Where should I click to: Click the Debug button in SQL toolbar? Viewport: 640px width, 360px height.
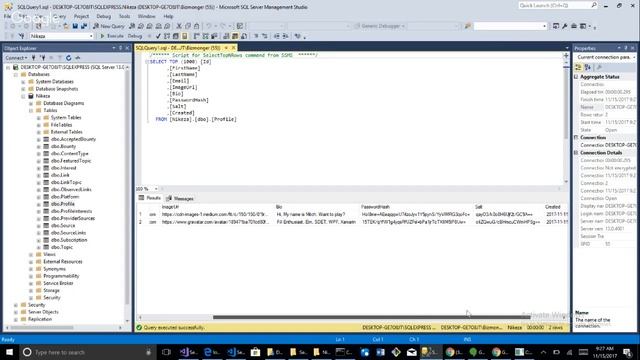[135, 36]
